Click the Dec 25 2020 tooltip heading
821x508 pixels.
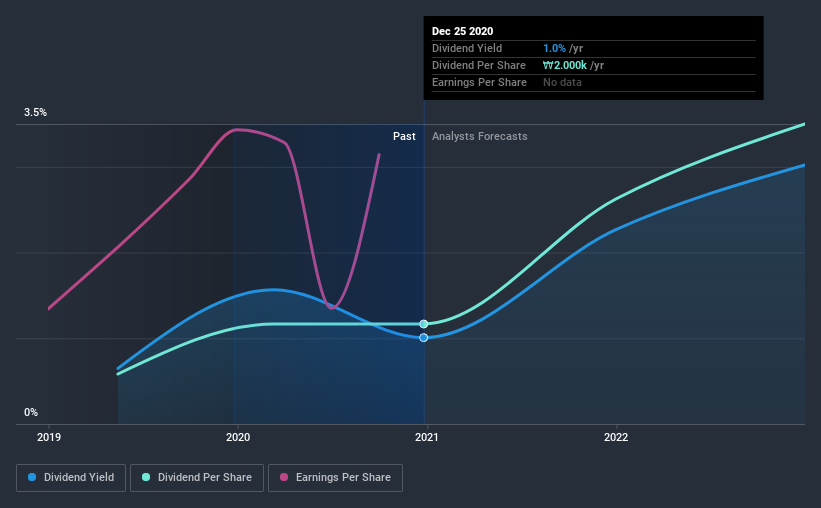(462, 31)
